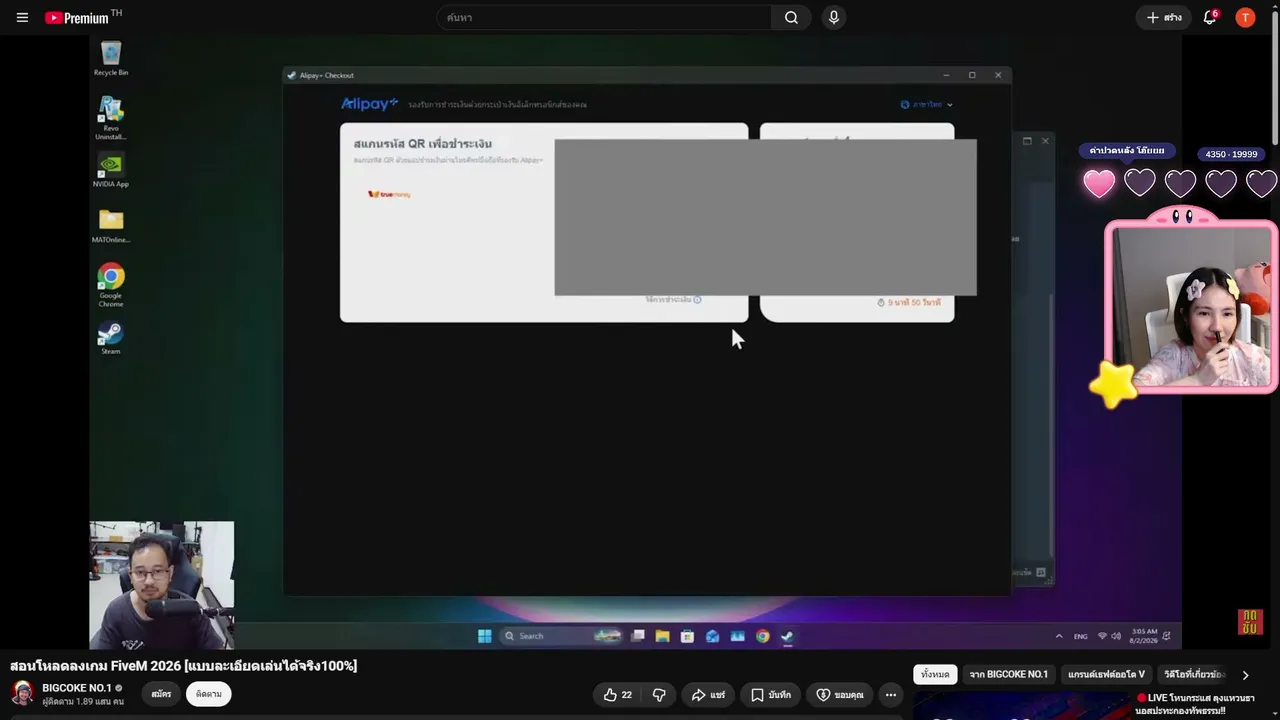Screen dimensions: 1280x720
Task: Maximize the Alipay+ Checkout window
Action: [972, 75]
